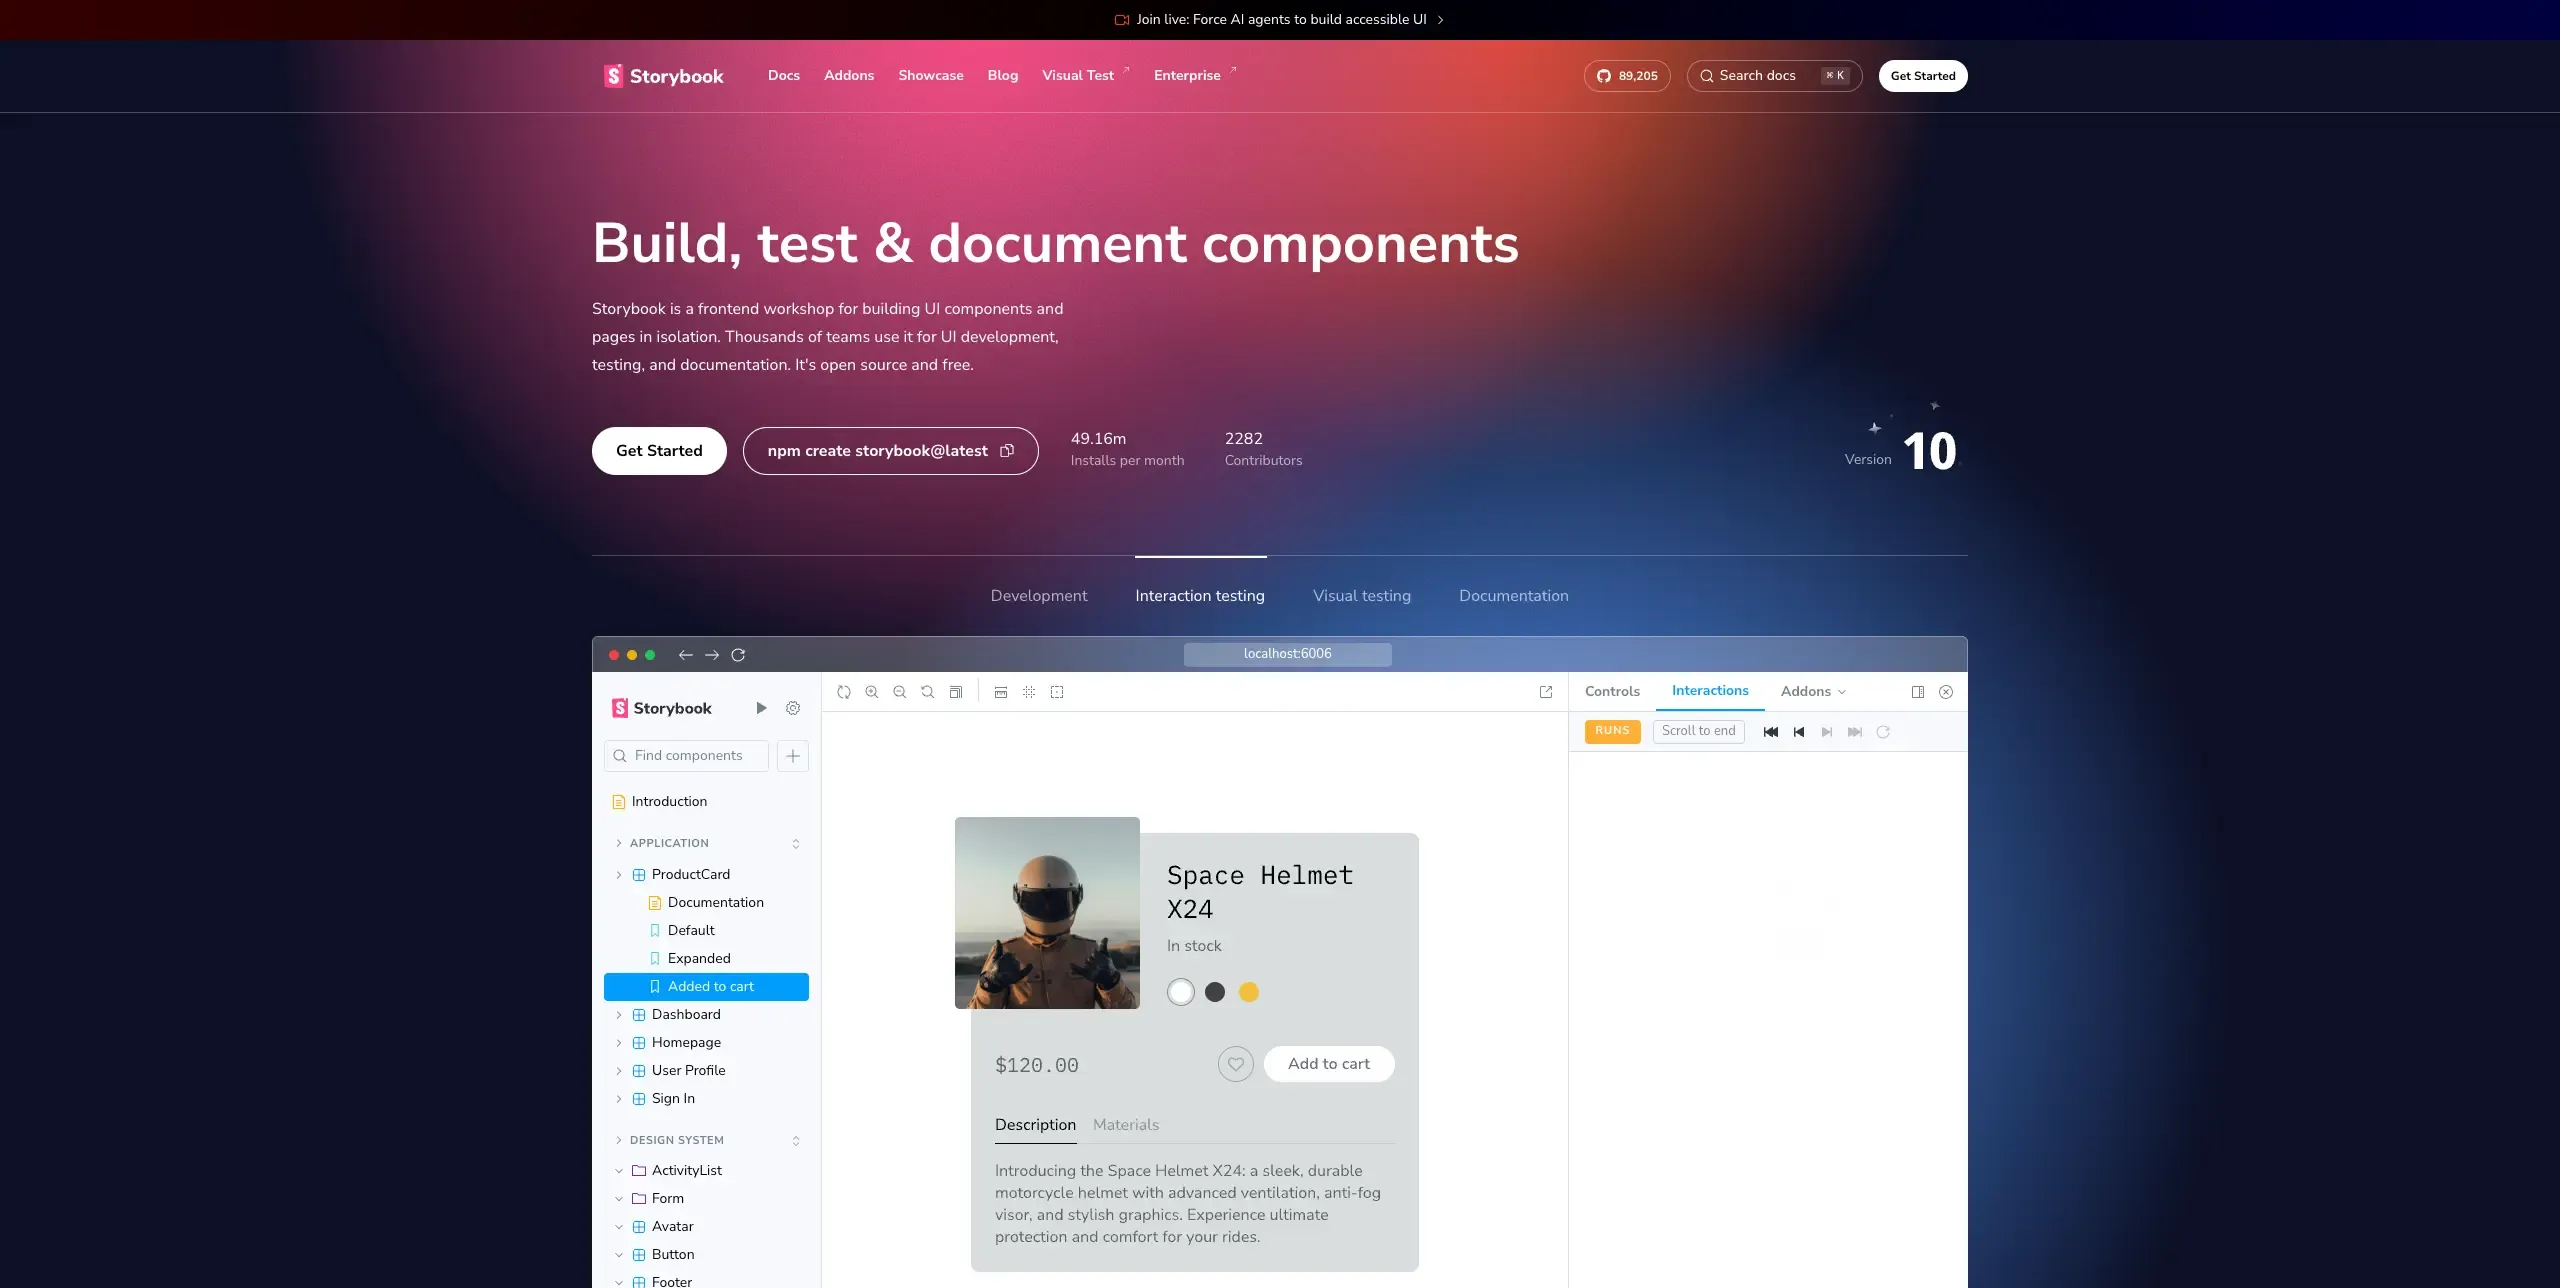Switch to the Controls tab
The width and height of the screenshot is (2560, 1288).
[1611, 691]
